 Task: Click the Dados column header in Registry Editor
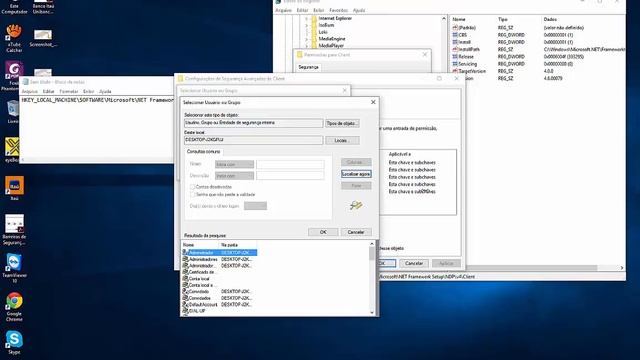(550, 19)
